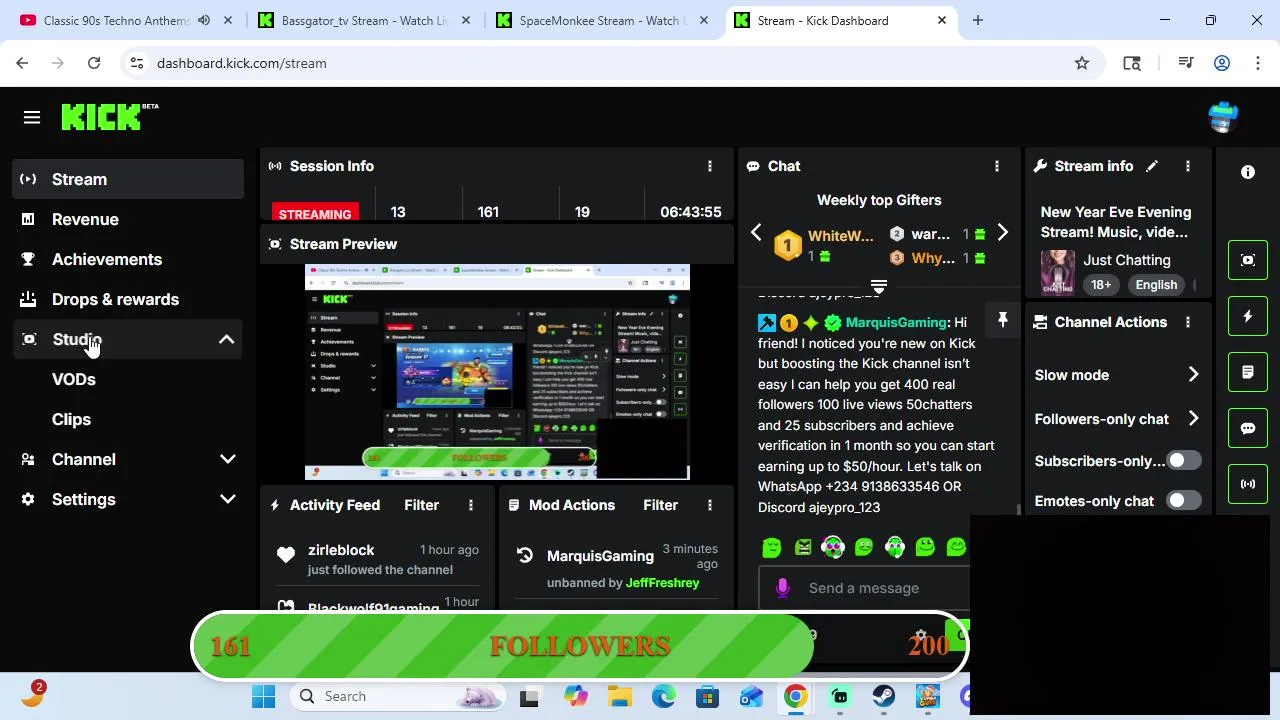Open Activity Feed Filter

[421, 505]
